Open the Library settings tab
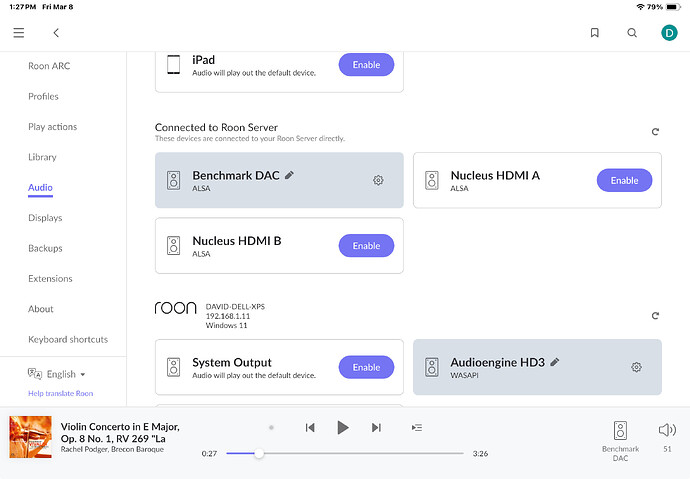The height and width of the screenshot is (479, 690). pyautogui.click(x=42, y=157)
